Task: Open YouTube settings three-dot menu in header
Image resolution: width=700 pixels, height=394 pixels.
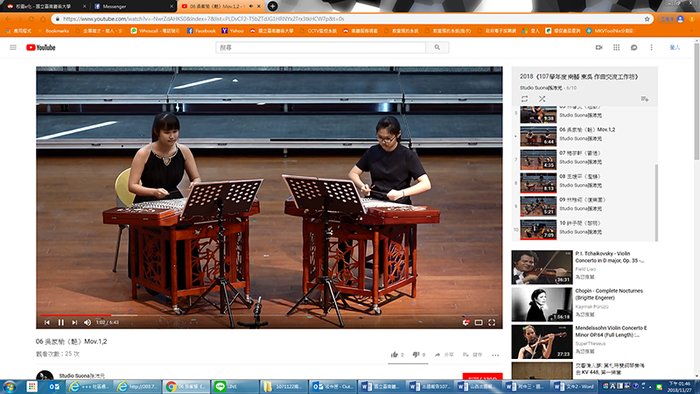Action: point(651,47)
